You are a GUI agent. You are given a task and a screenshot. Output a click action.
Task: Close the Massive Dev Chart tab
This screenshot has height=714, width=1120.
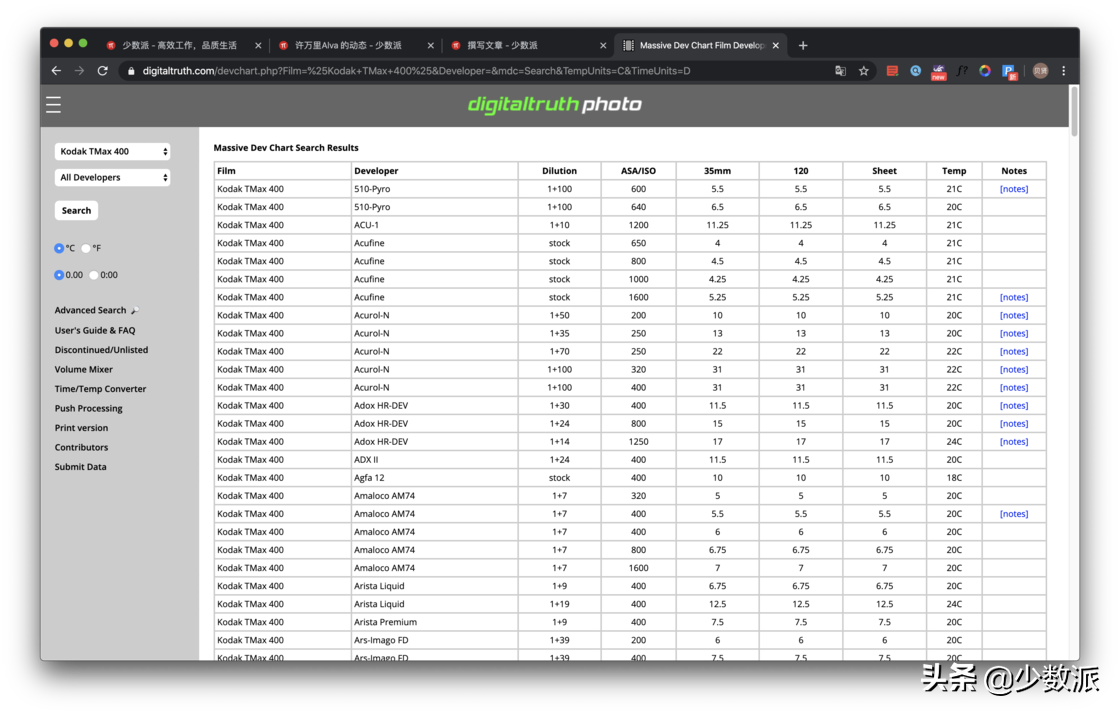776,45
